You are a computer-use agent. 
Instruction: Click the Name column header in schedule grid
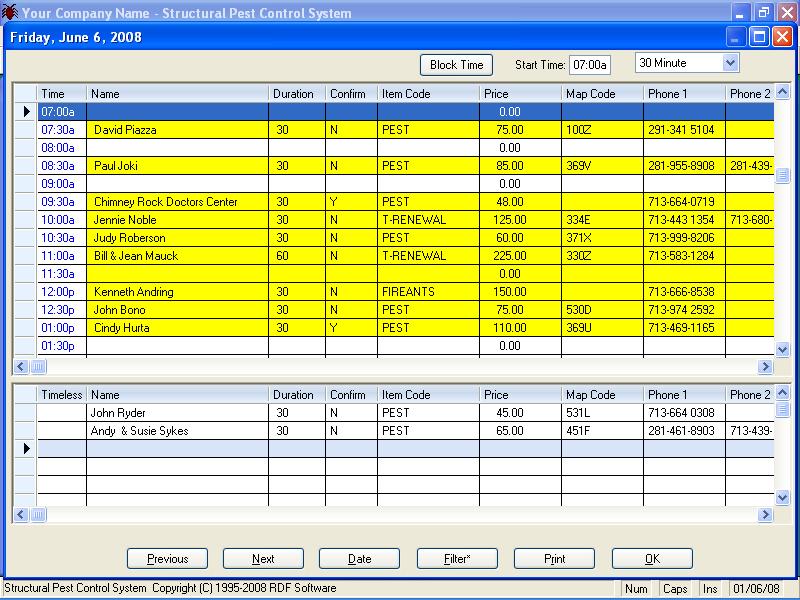[178, 94]
